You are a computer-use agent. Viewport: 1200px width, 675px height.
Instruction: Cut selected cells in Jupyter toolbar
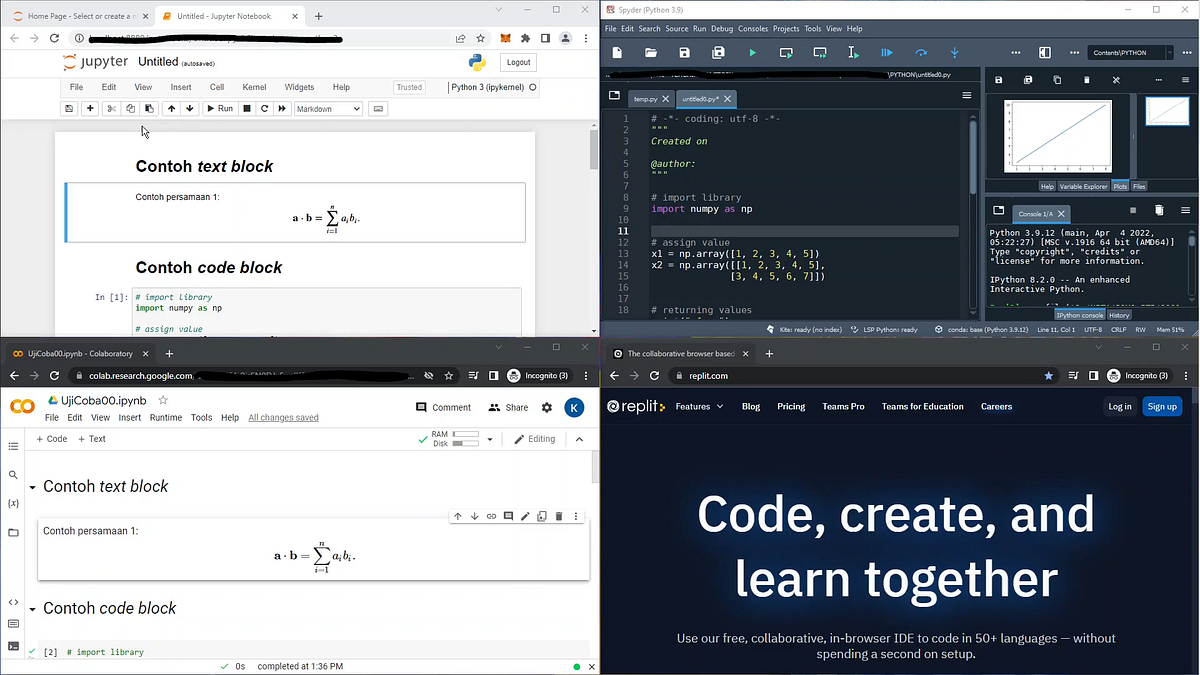click(114, 109)
